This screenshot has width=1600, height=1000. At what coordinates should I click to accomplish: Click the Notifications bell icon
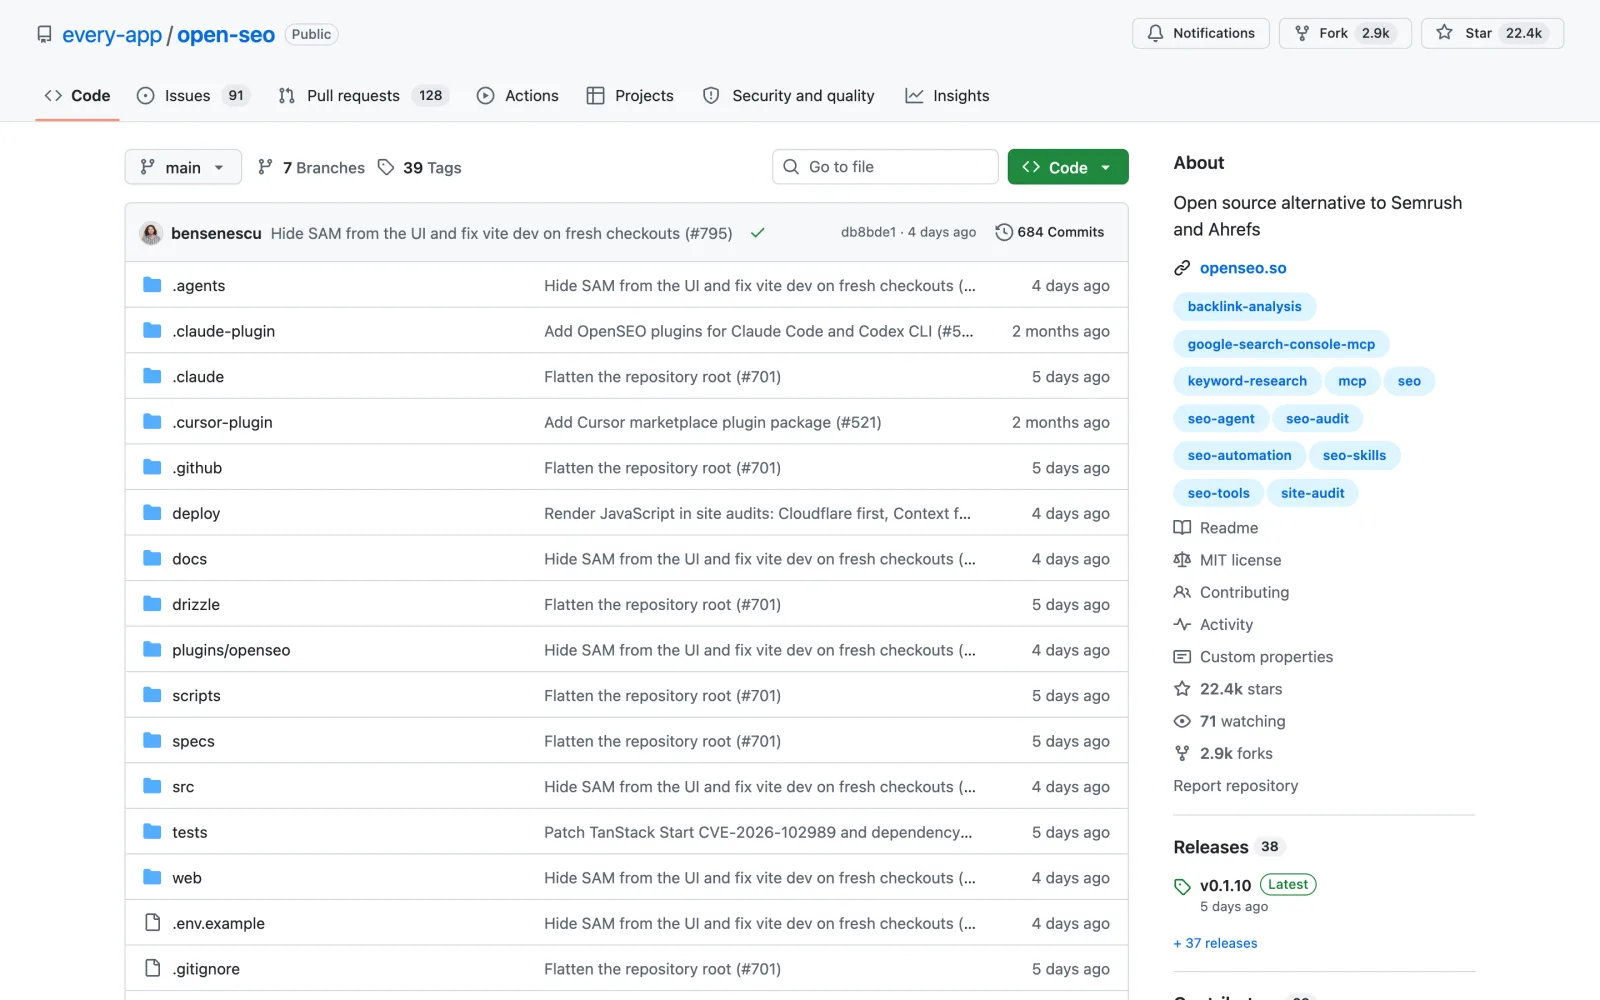coord(1155,33)
